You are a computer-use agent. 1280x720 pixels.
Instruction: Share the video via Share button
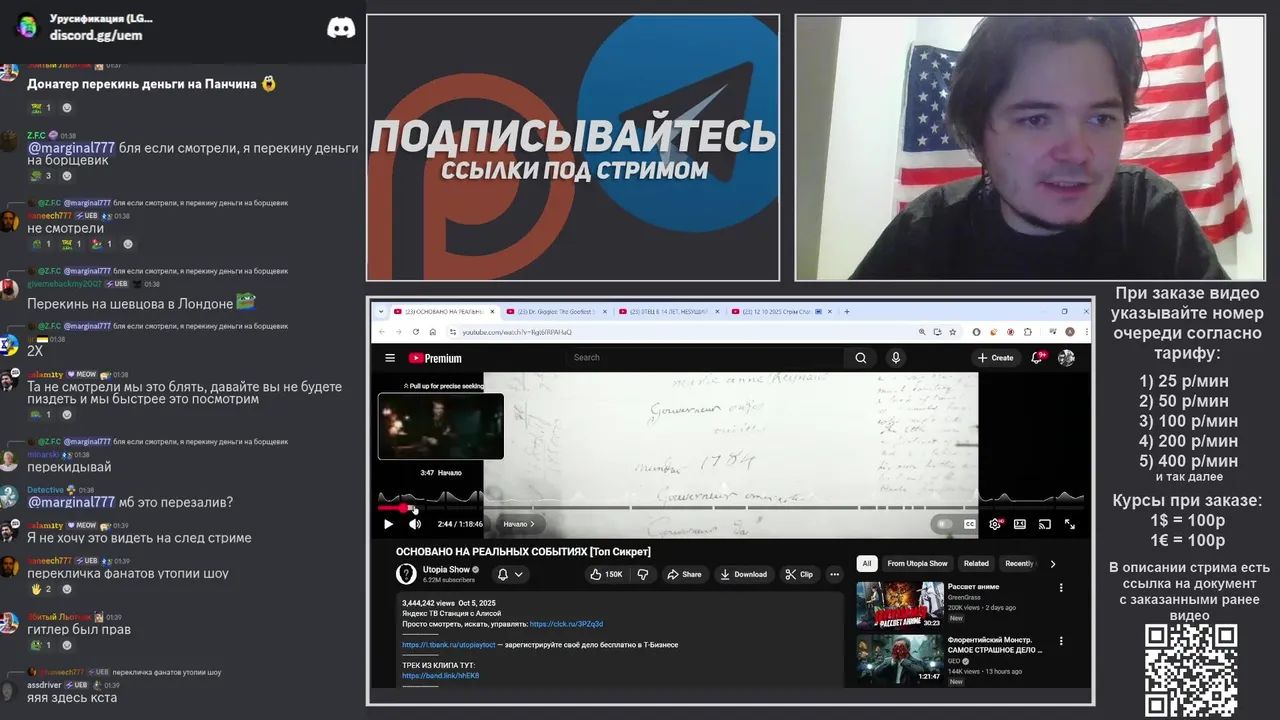click(x=684, y=574)
